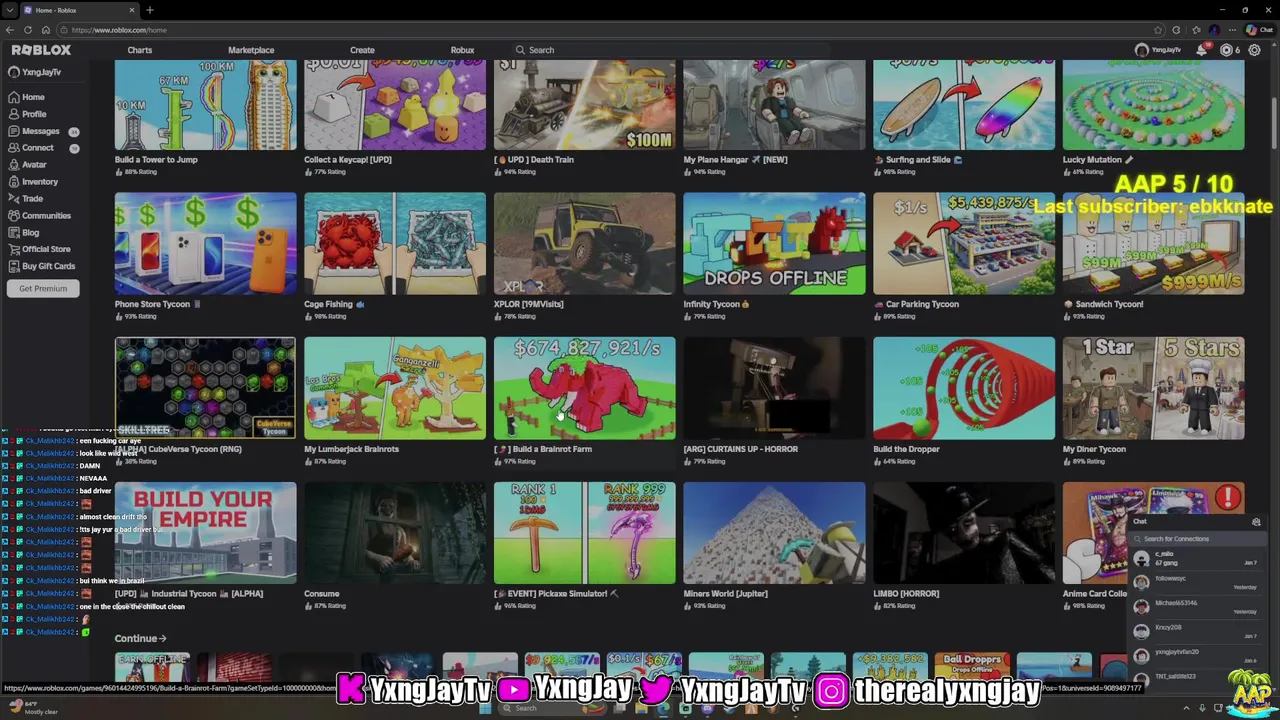The height and width of the screenshot is (720, 1280).
Task: Open Roblox settings gear icon
Action: click(x=1255, y=50)
